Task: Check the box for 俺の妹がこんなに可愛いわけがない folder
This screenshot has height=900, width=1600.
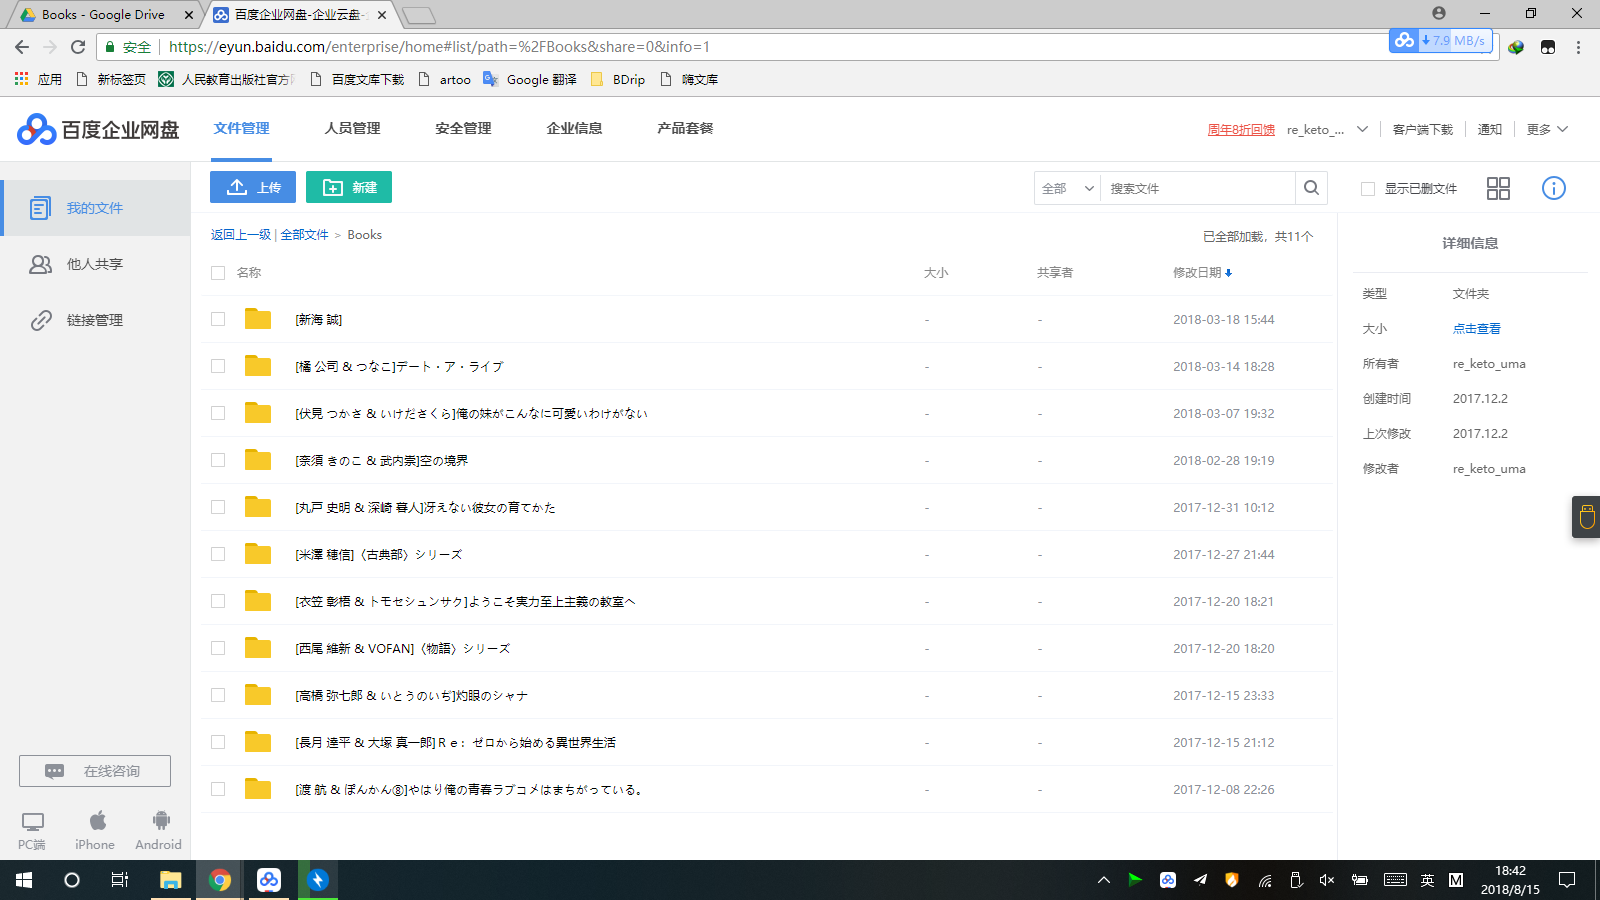Action: [218, 413]
